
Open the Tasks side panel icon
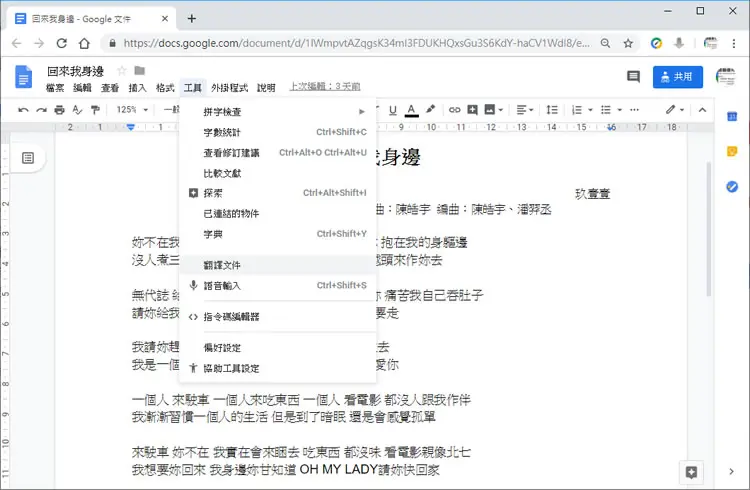[x=732, y=187]
